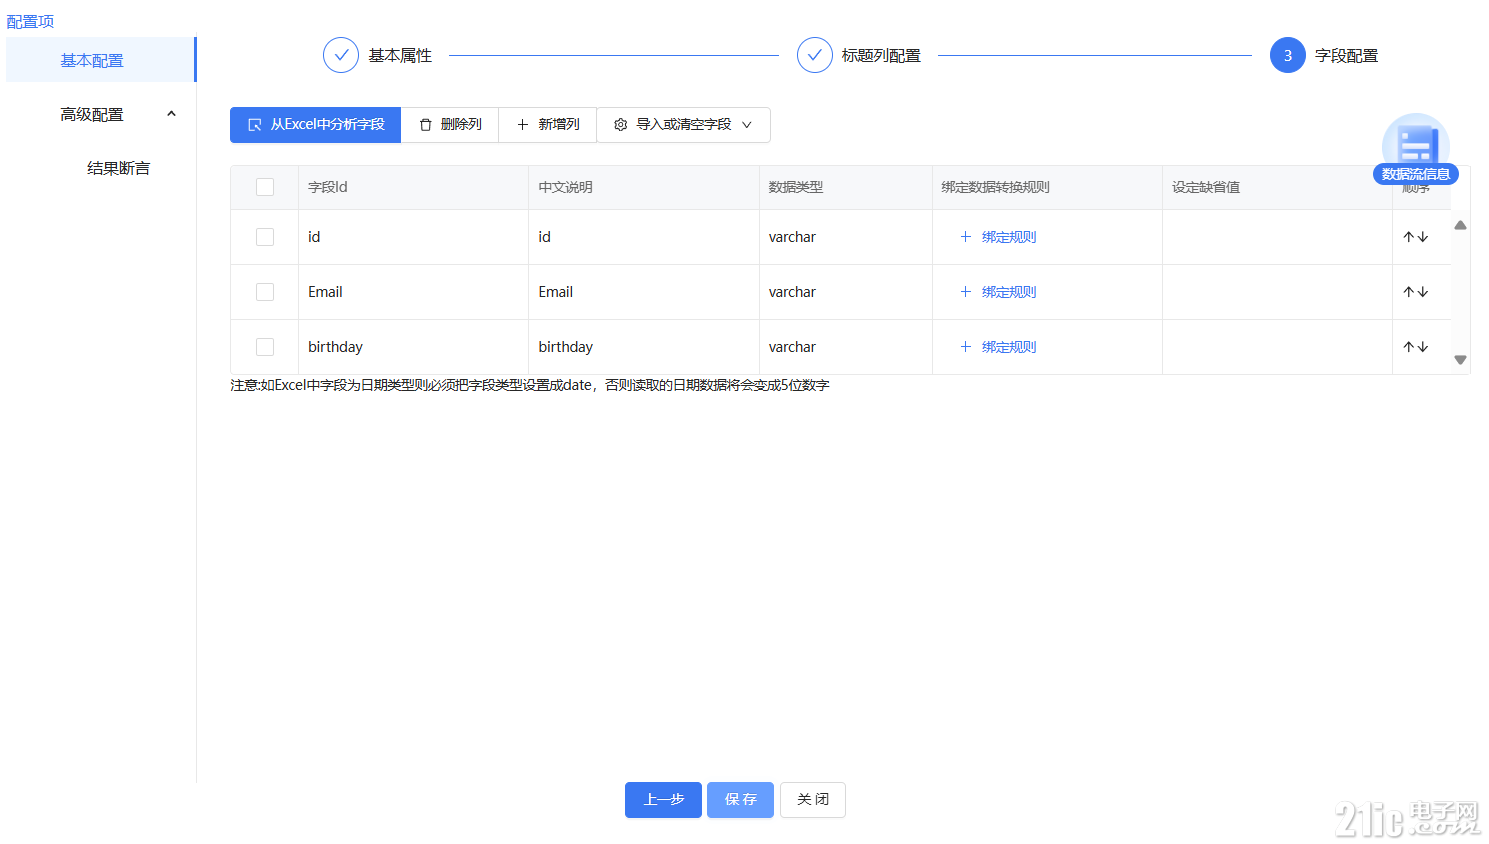Open the 导入或清空字段 dropdown

click(683, 125)
